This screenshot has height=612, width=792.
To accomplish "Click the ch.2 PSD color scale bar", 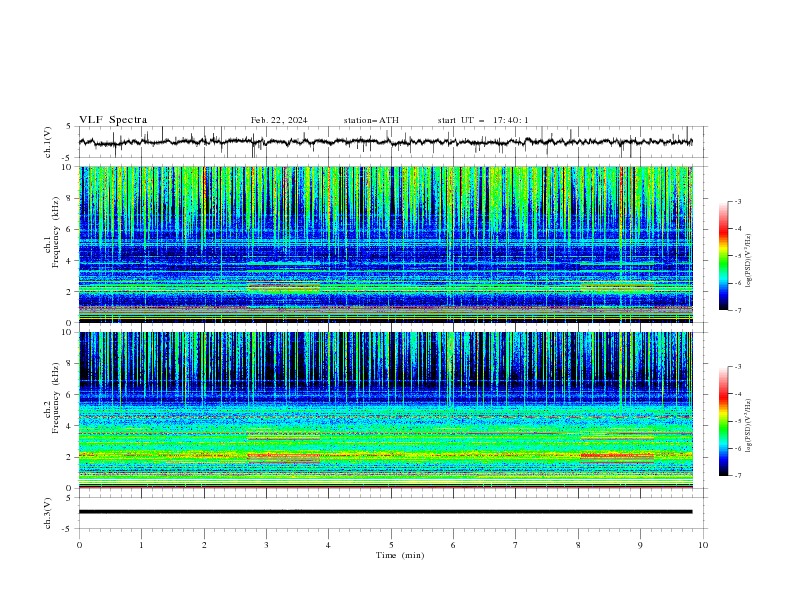I will pyautogui.click(x=723, y=421).
